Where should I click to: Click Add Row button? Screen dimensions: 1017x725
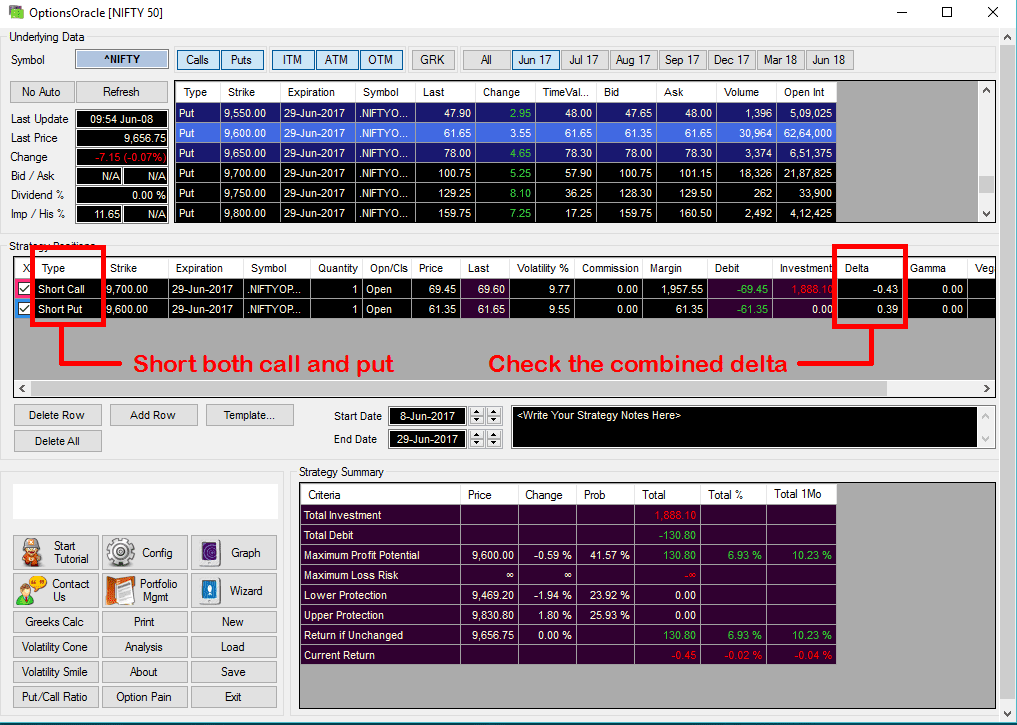coord(153,415)
